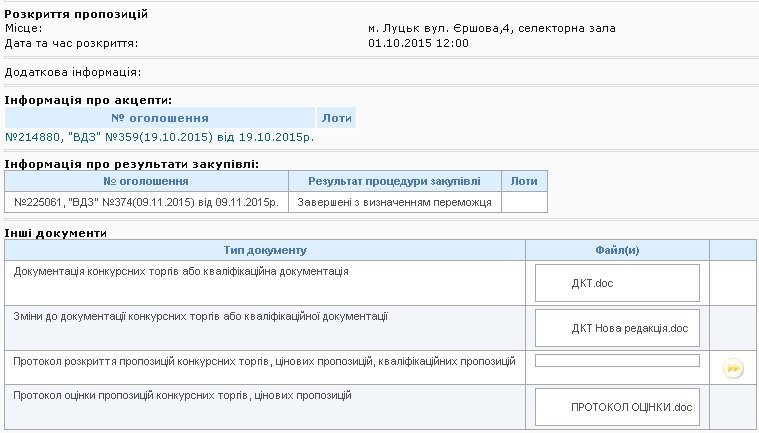Select the "Документація конкурсних торгів або кваліфікаційна" row text
The height and width of the screenshot is (433, 759).
point(181,271)
